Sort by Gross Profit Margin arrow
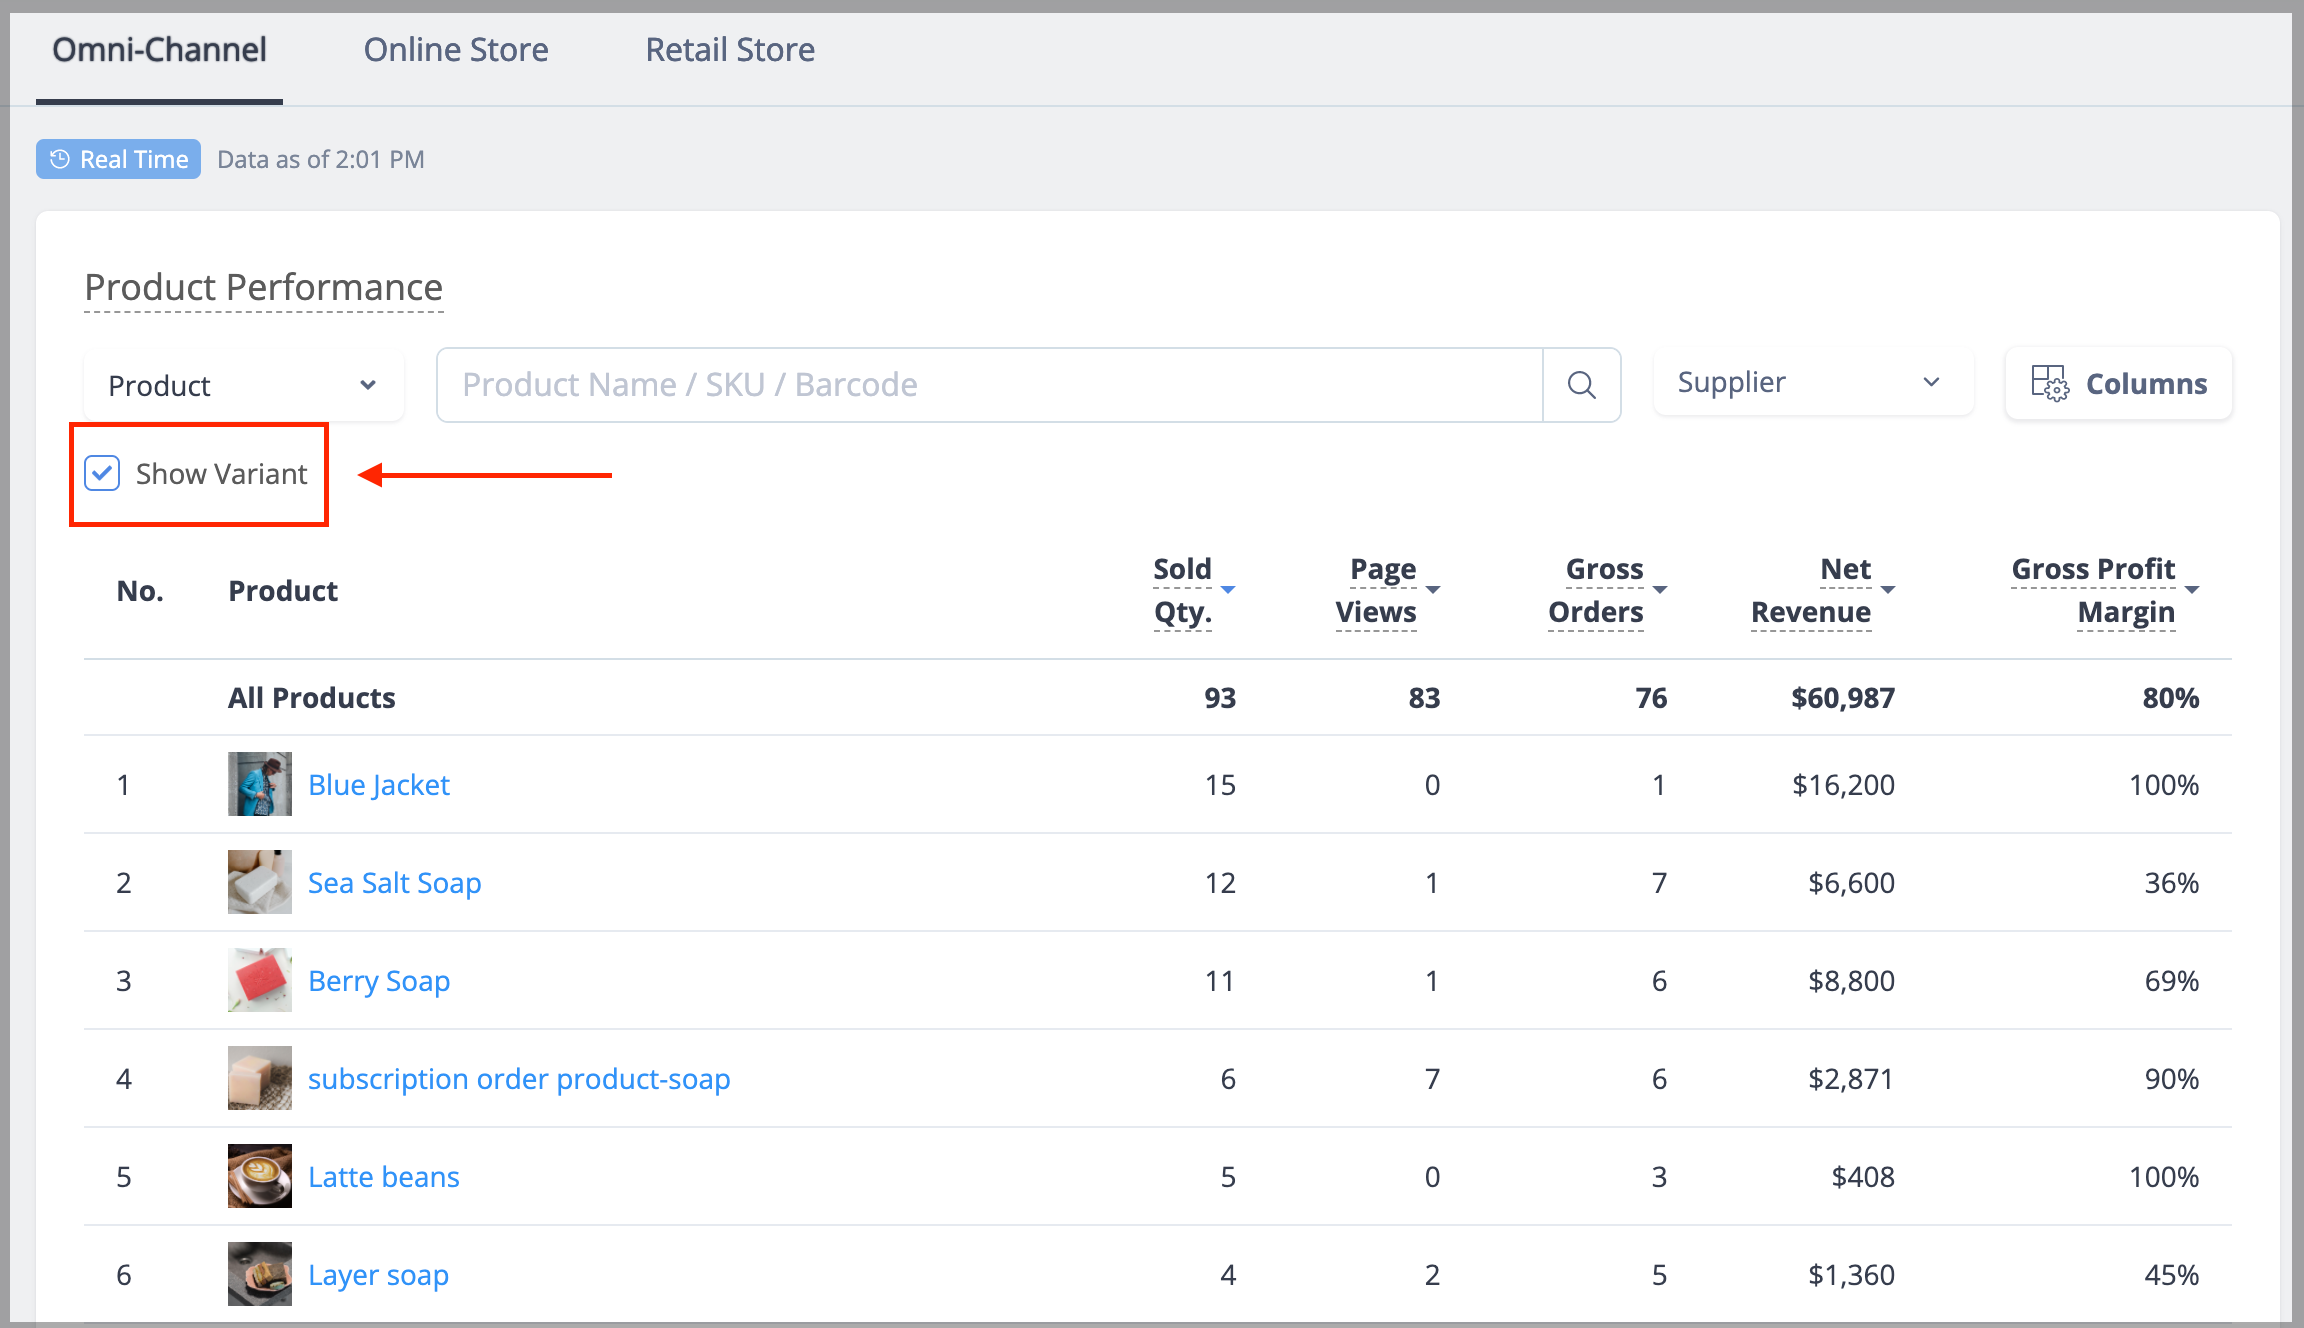Viewport: 2304px width, 1328px height. coord(2192,590)
